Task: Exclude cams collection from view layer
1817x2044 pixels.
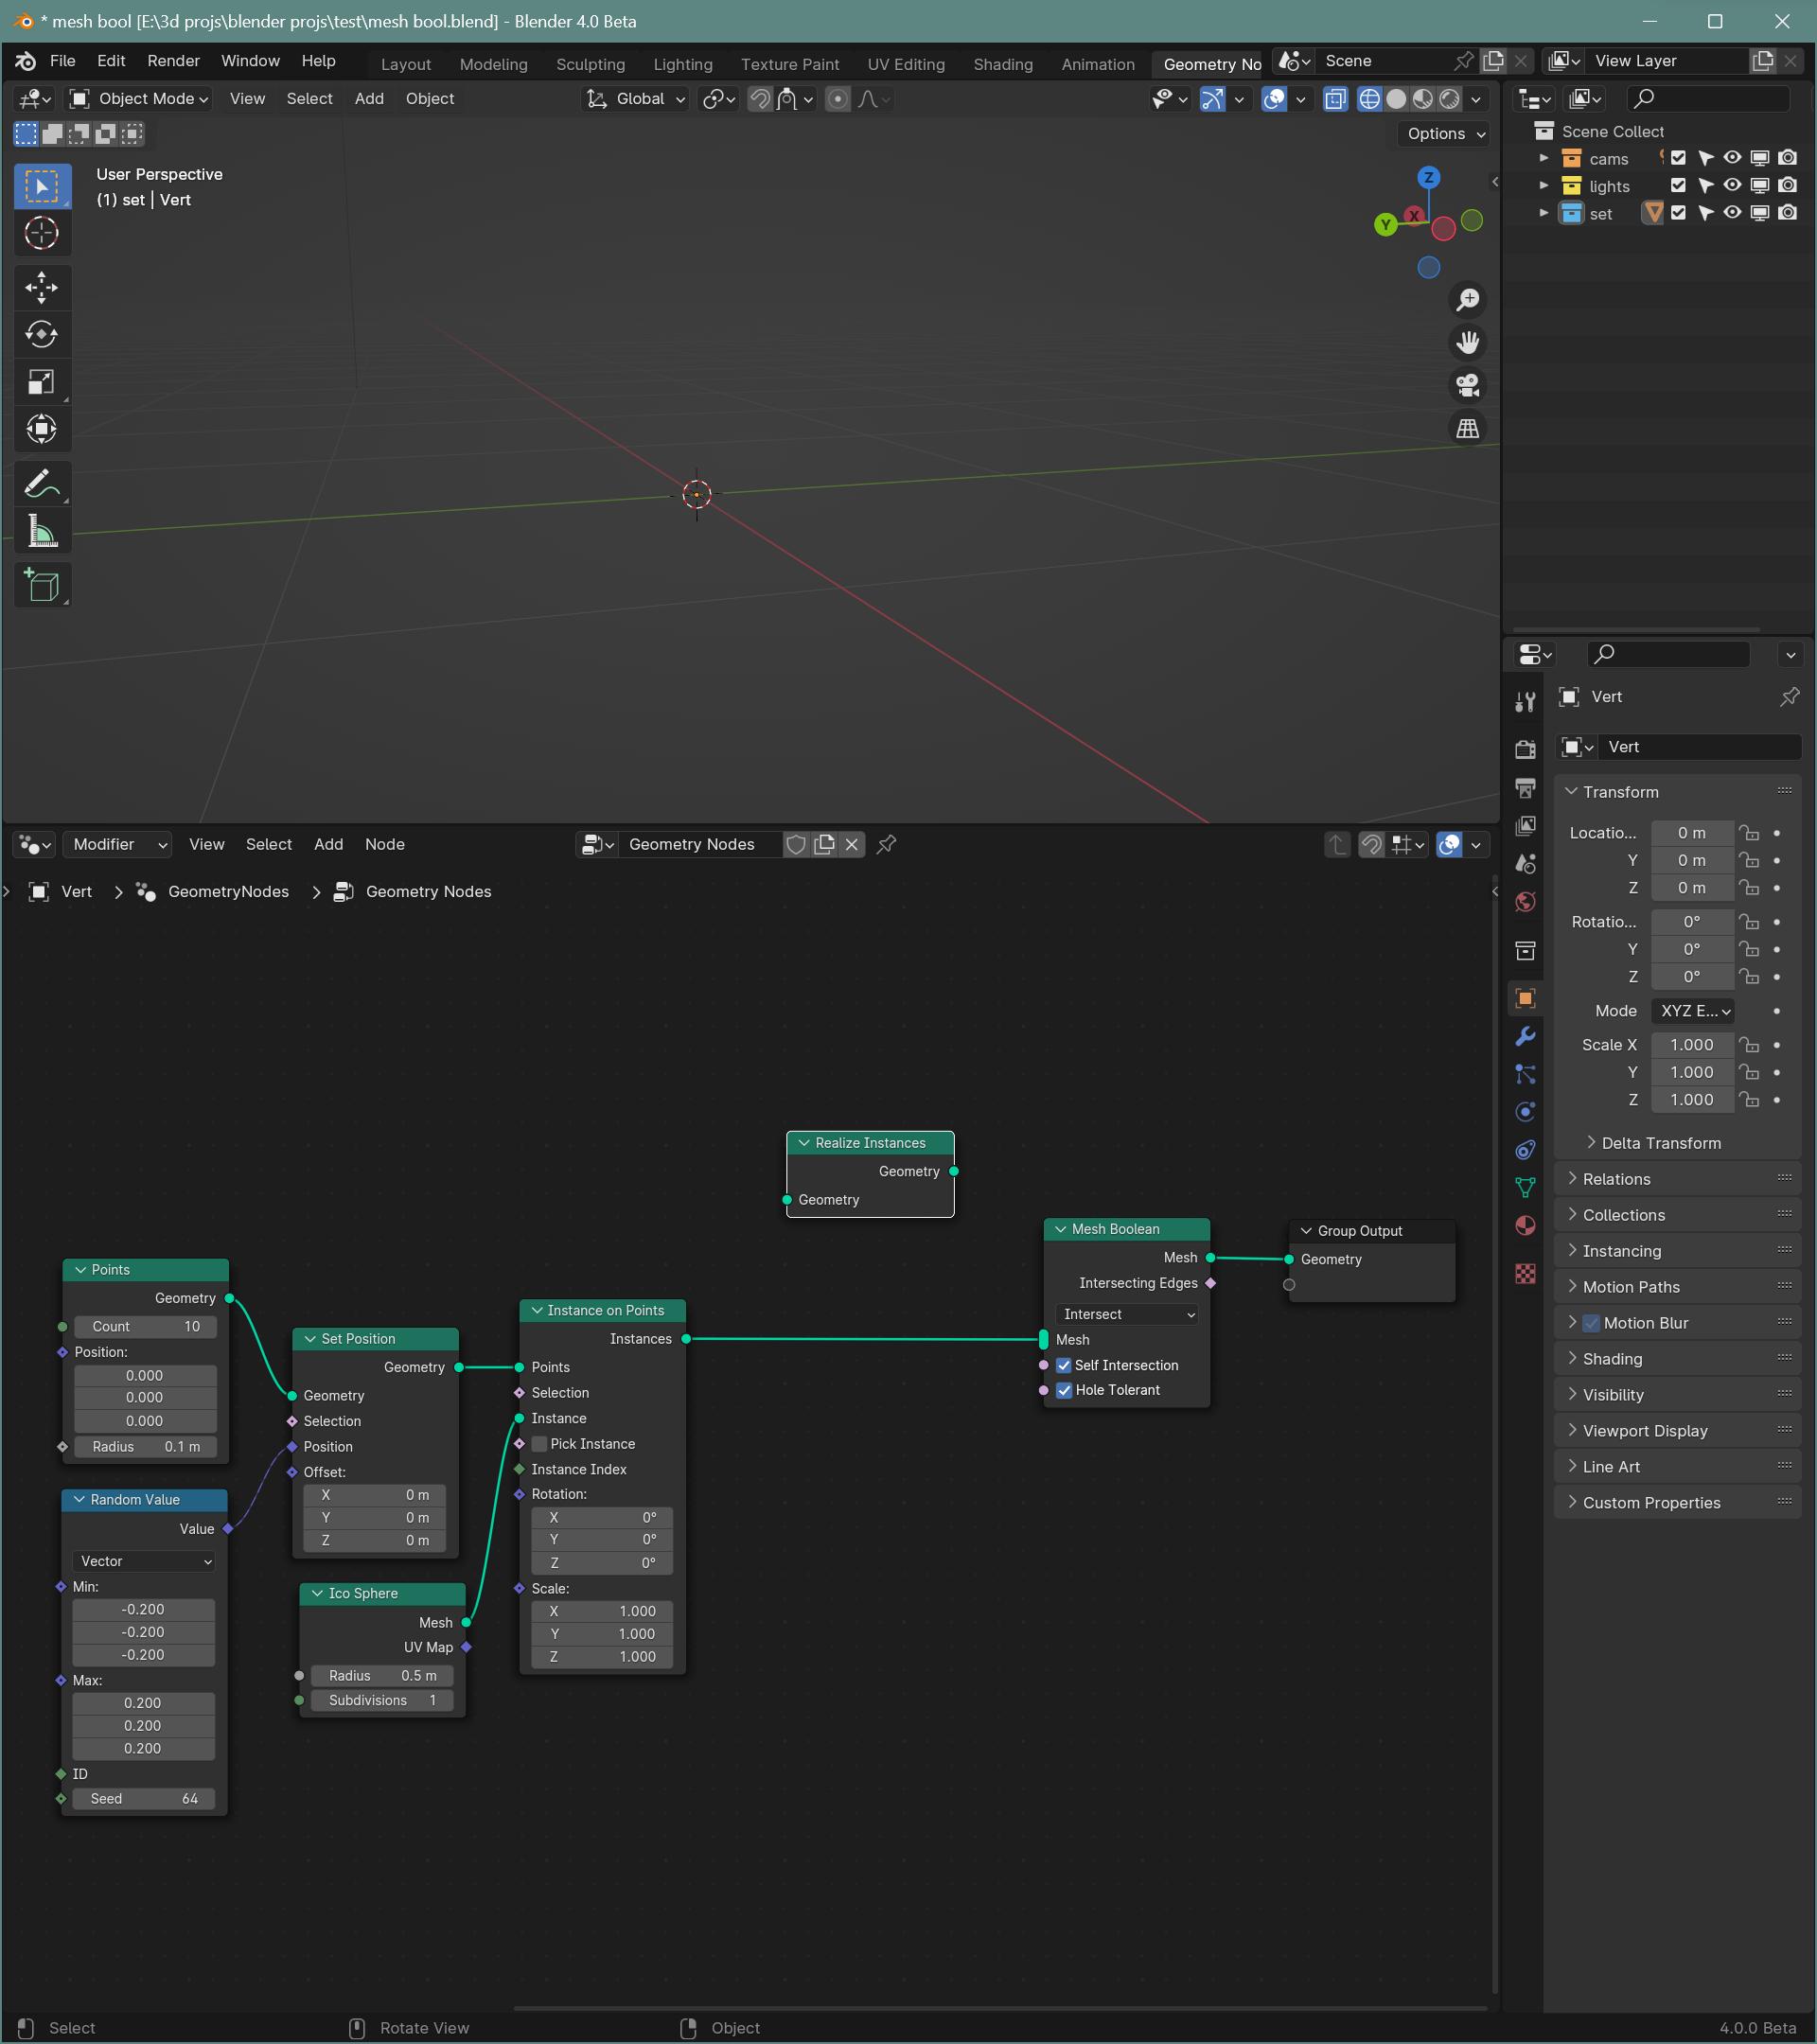Action: click(x=1678, y=158)
